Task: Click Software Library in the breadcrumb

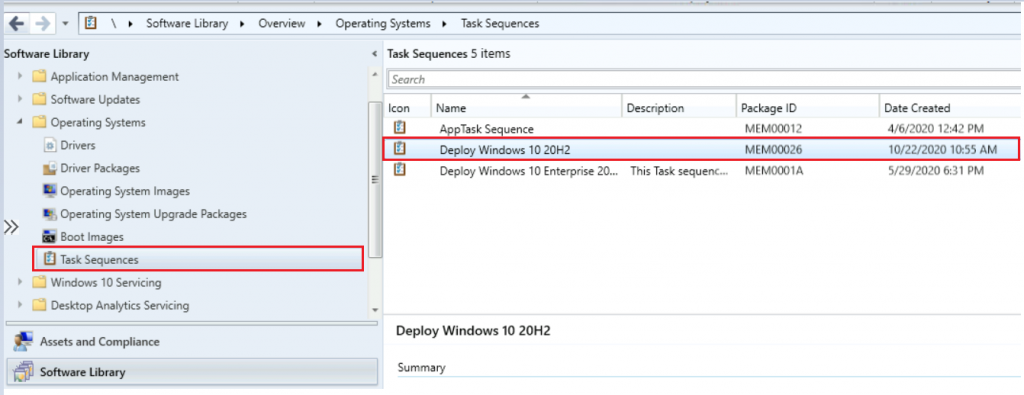Action: [x=187, y=24]
